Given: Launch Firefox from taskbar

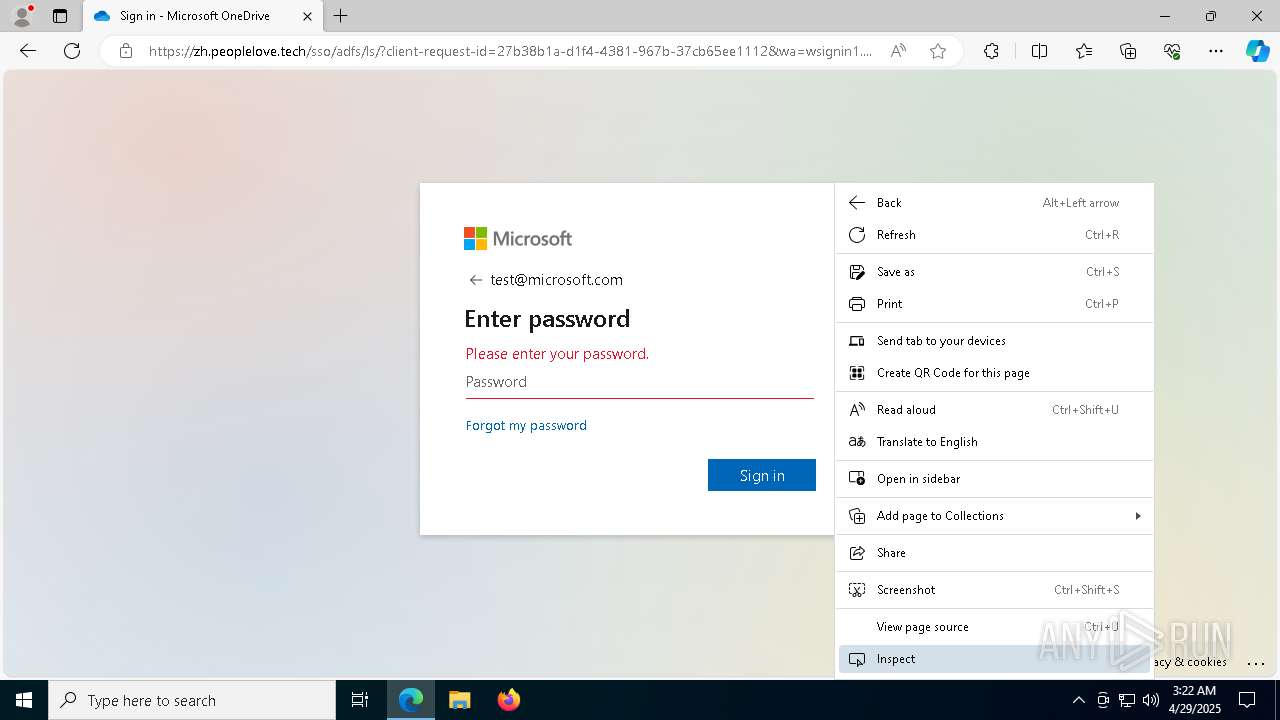Looking at the screenshot, I should click(508, 700).
